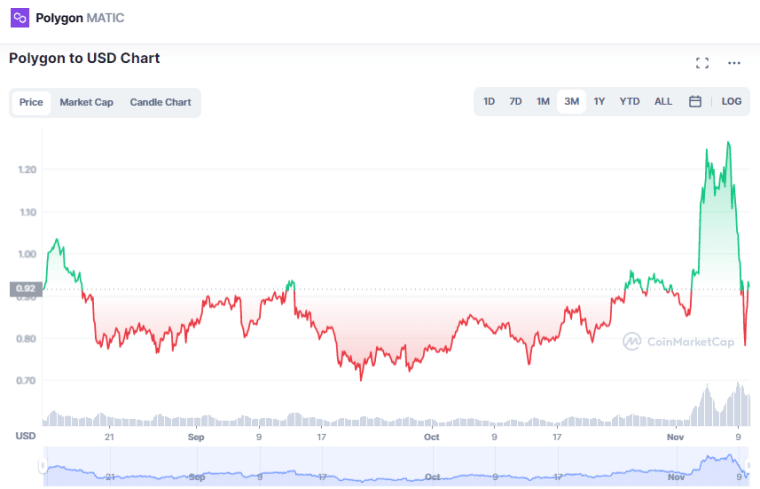Click the Polygon to USD Chart title
The height and width of the screenshot is (489, 760).
84,58
